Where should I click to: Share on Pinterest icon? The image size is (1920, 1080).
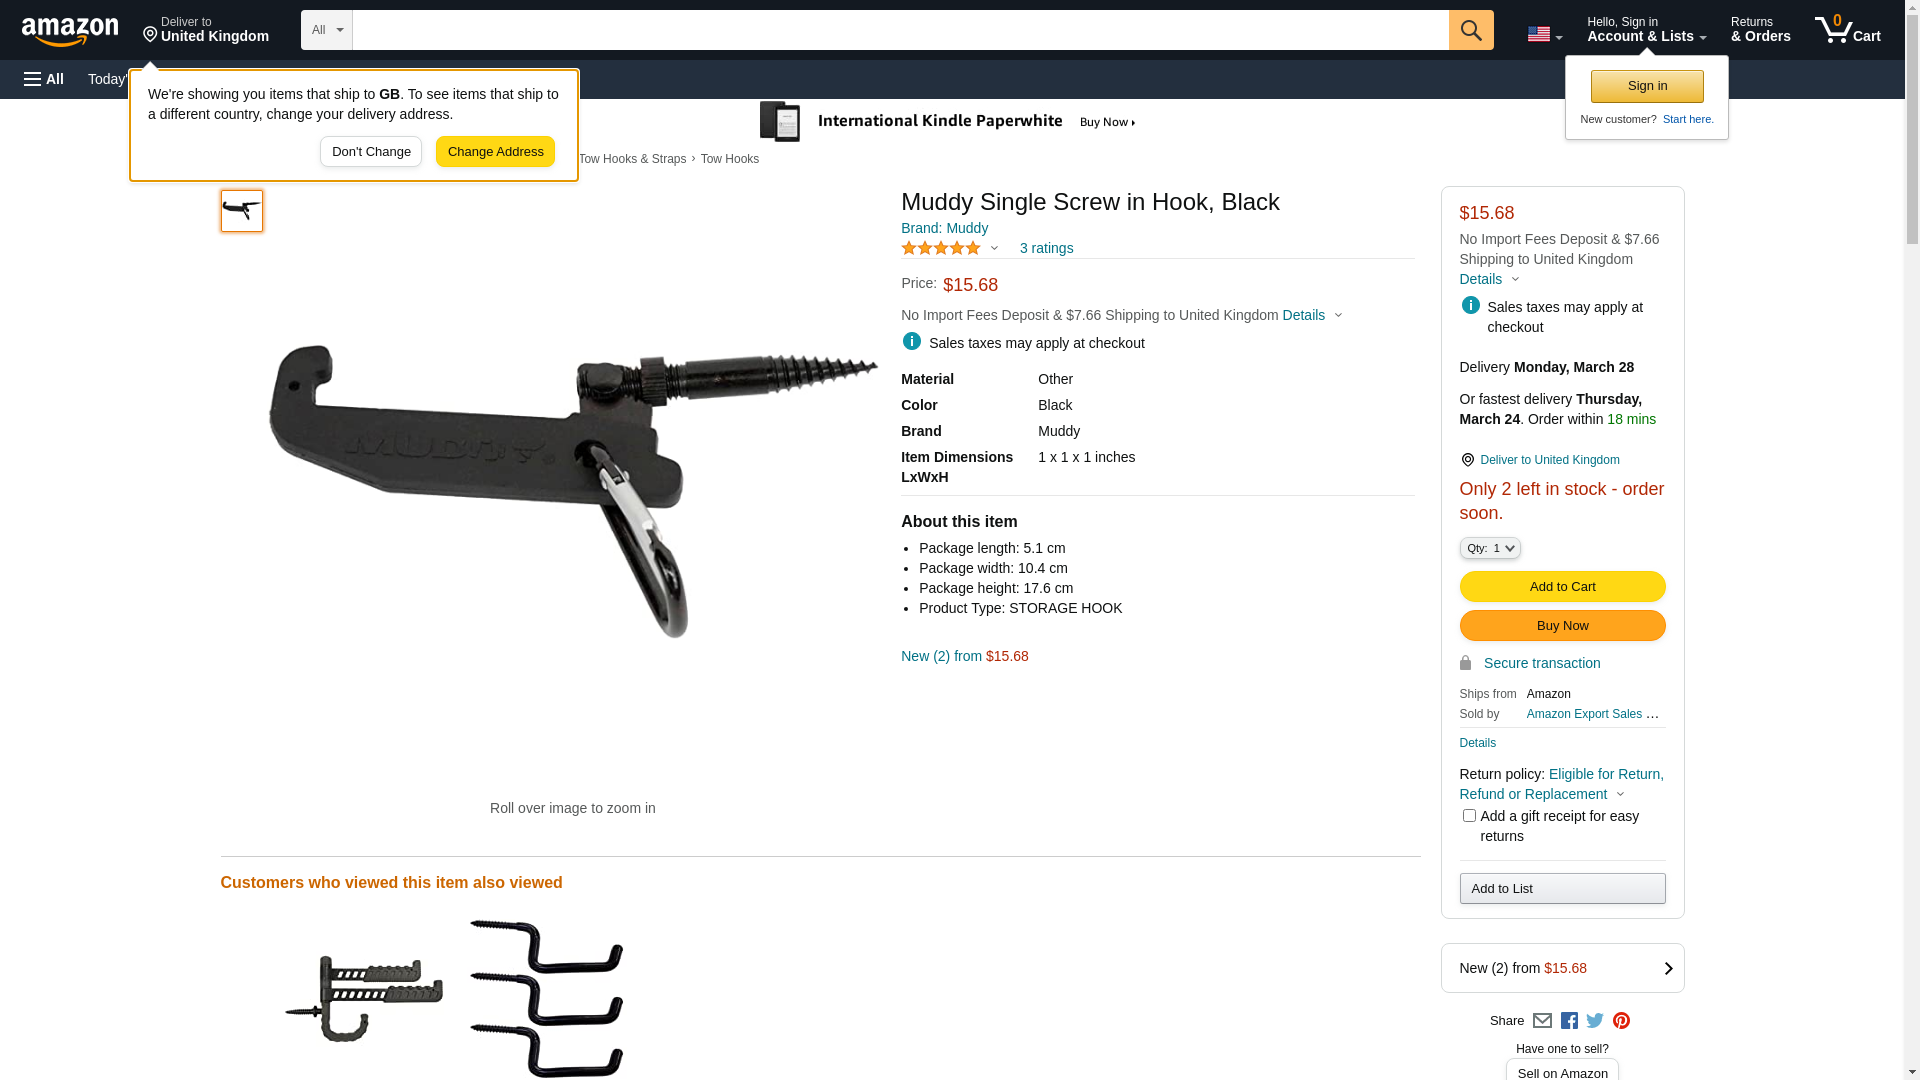click(1621, 1021)
